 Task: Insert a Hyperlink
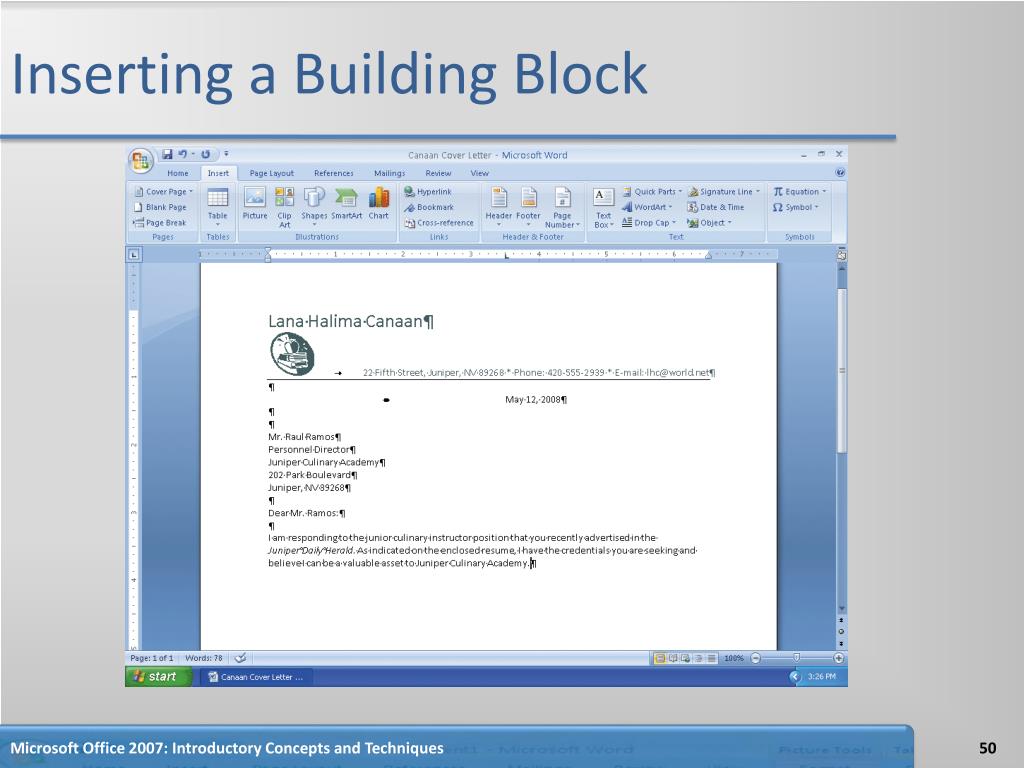click(x=428, y=191)
